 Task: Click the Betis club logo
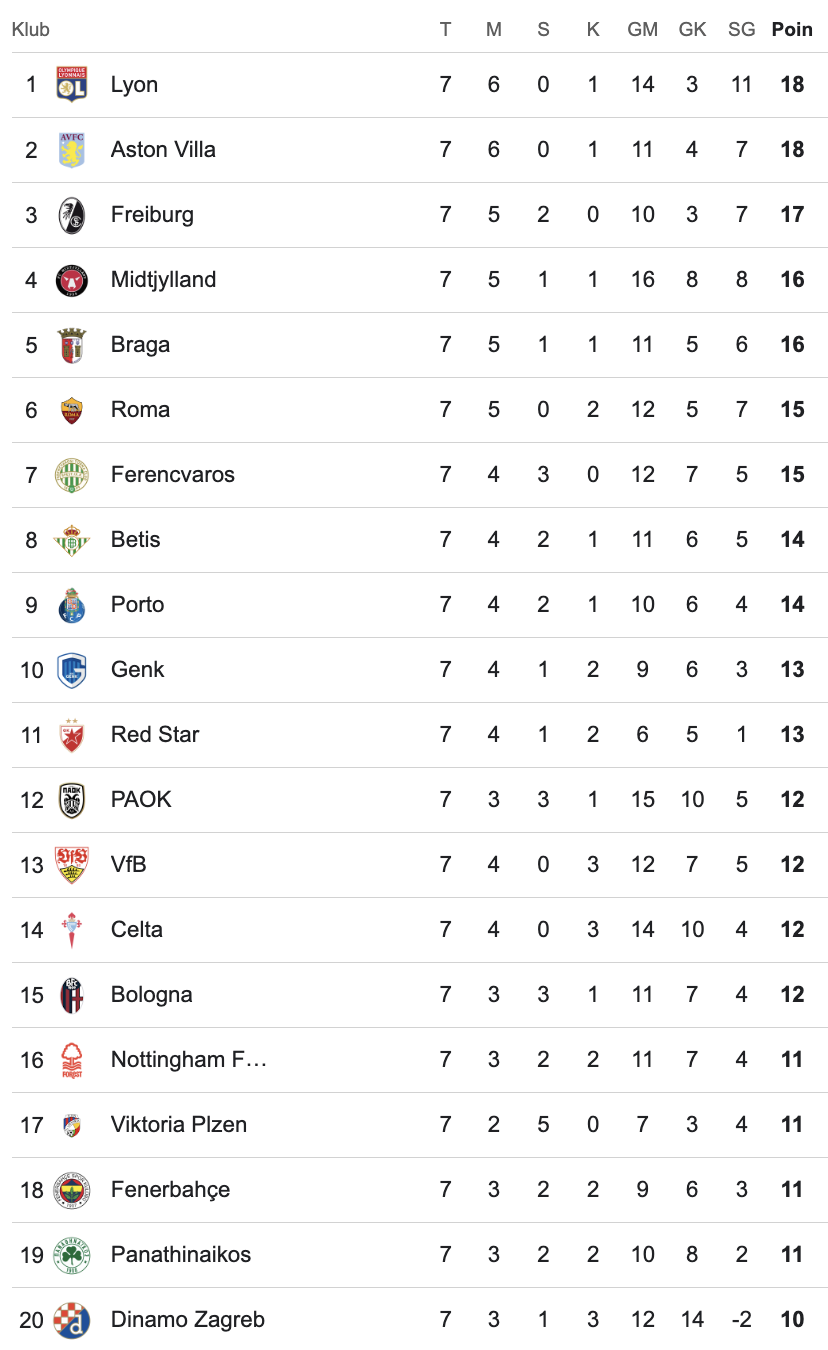(72, 540)
